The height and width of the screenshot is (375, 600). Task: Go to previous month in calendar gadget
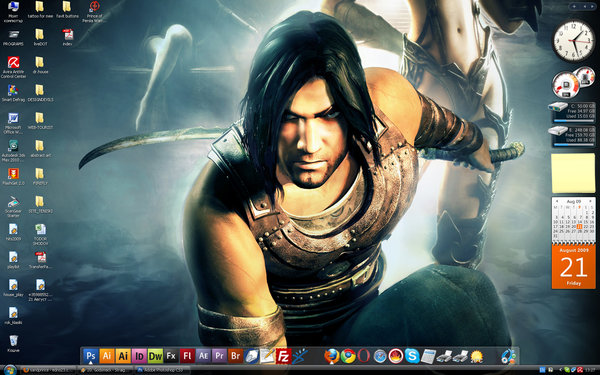(557, 201)
